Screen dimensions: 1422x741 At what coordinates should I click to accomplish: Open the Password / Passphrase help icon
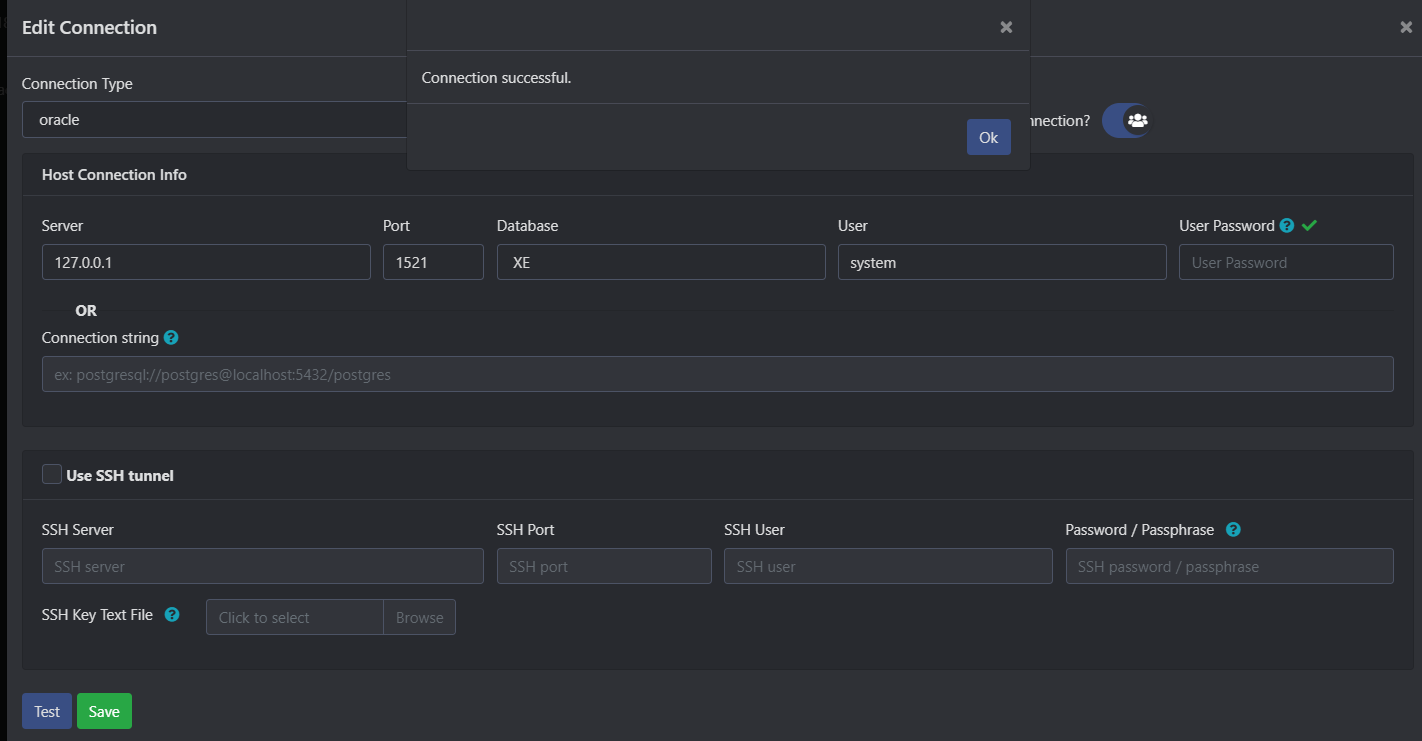1233,530
